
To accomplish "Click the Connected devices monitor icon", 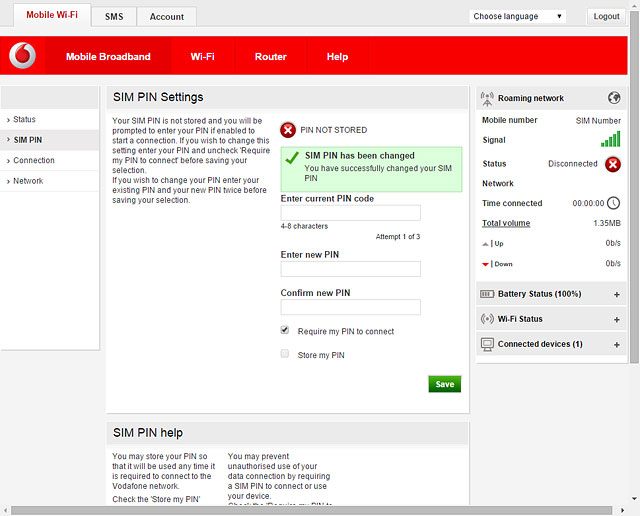I will pos(487,344).
